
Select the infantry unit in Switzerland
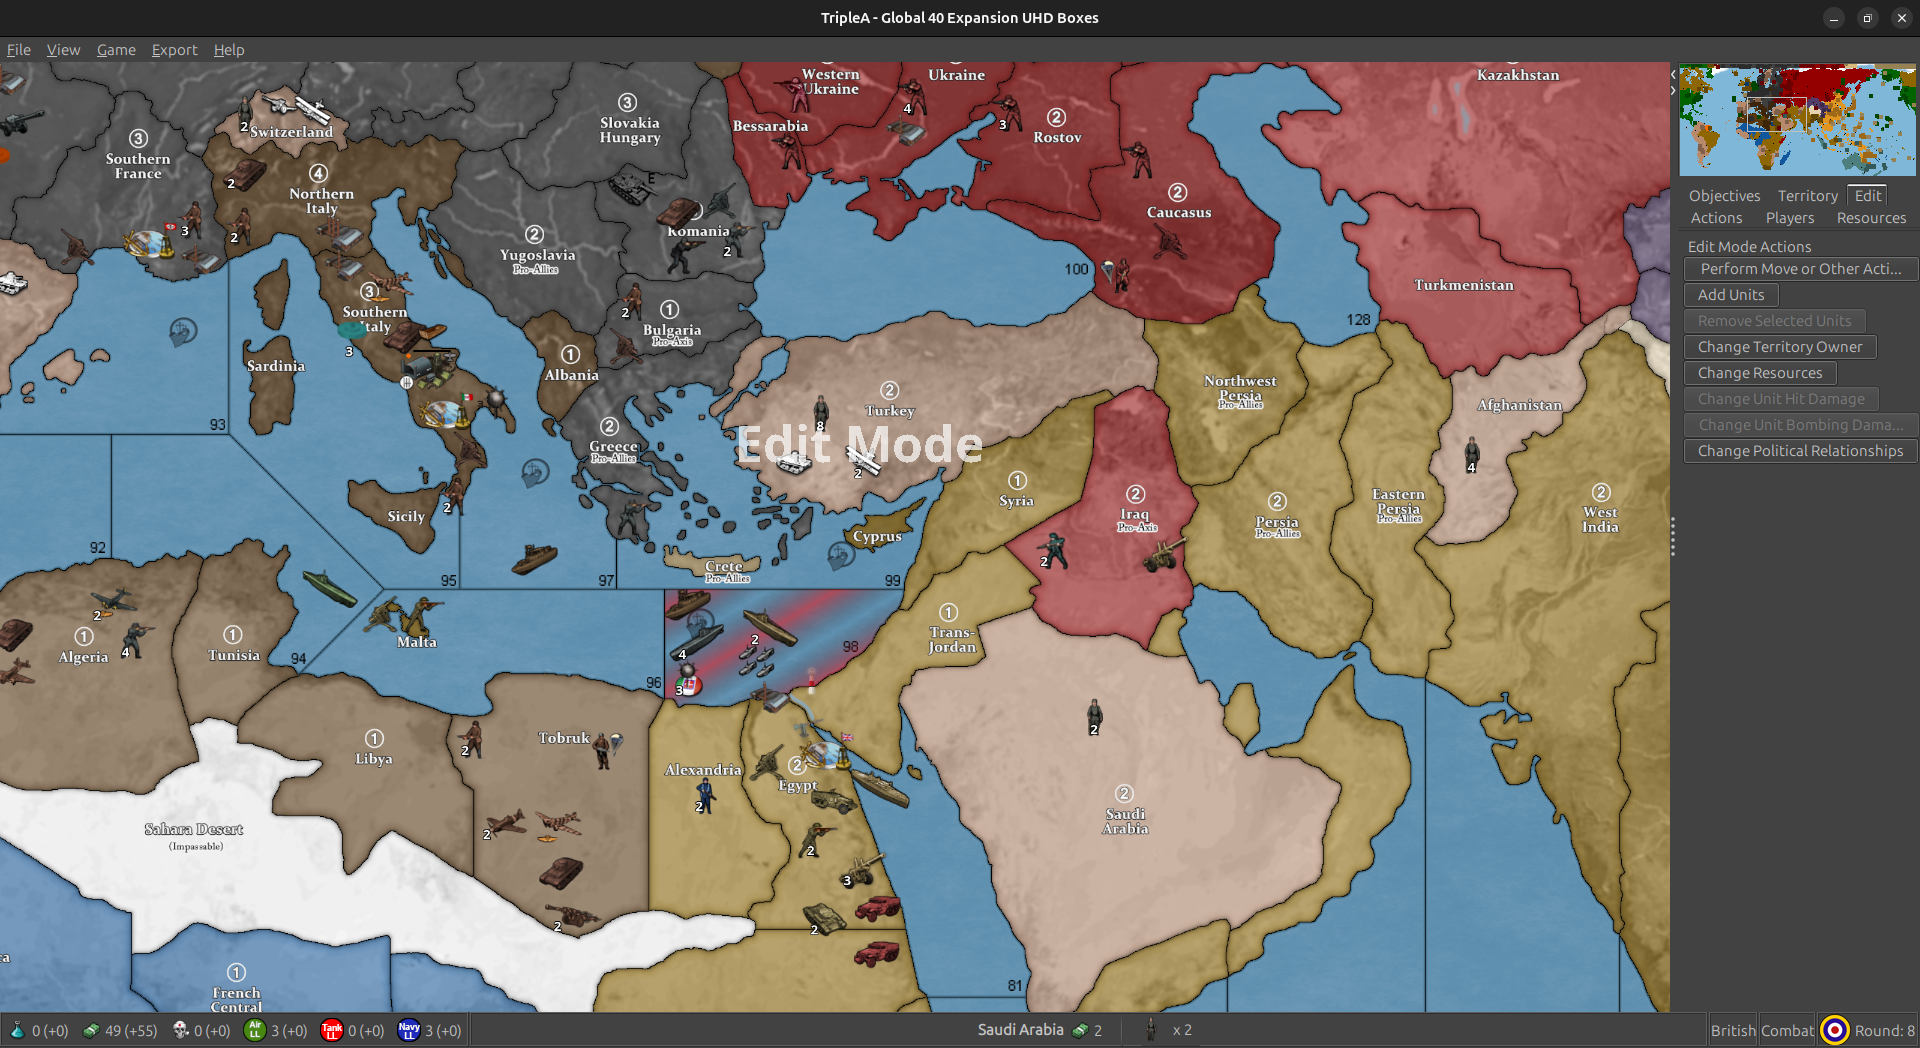click(246, 114)
